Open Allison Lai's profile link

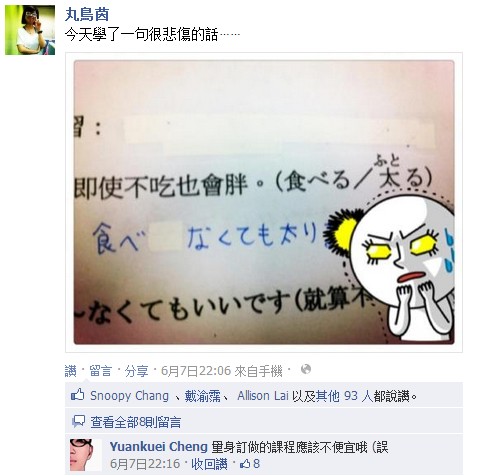tap(263, 396)
